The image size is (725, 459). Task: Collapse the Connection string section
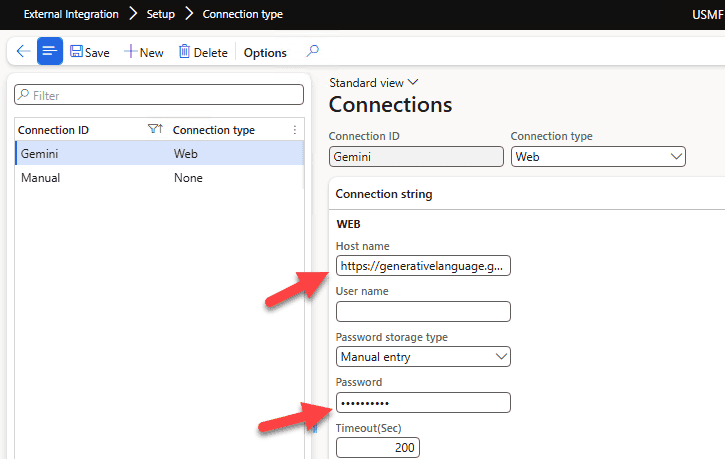click(384, 194)
